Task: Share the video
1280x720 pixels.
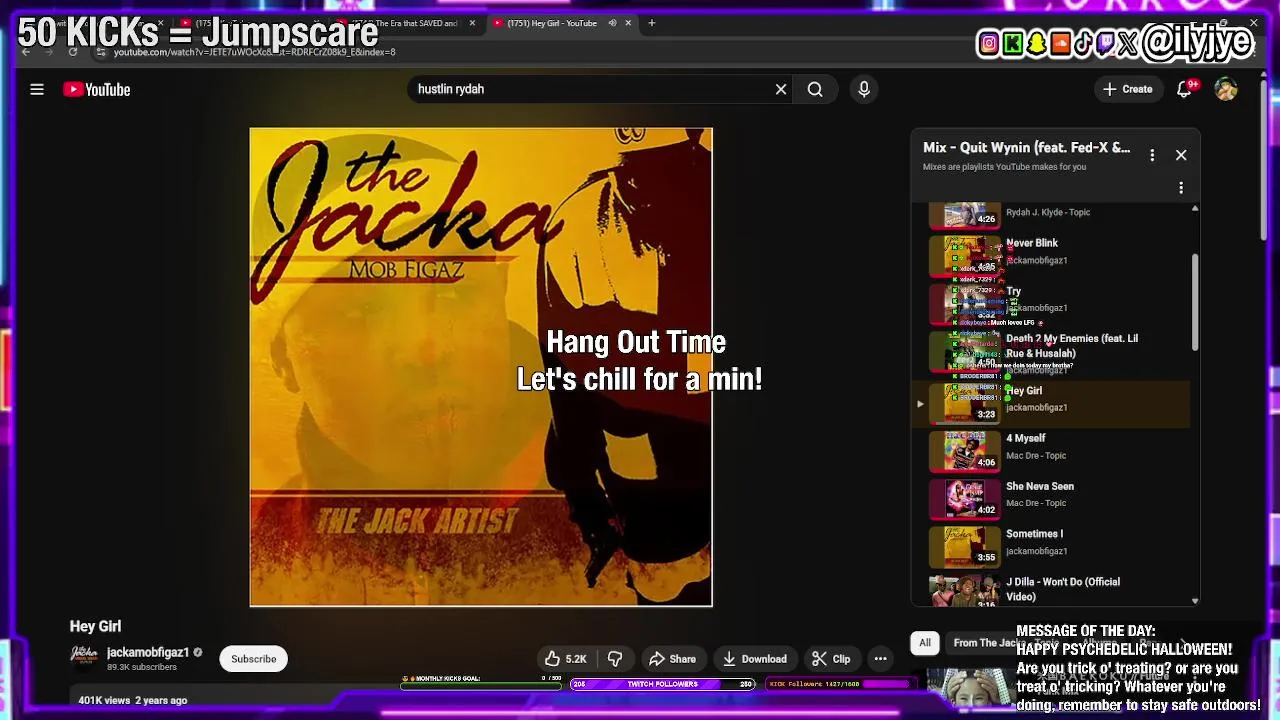Action: (x=672, y=659)
